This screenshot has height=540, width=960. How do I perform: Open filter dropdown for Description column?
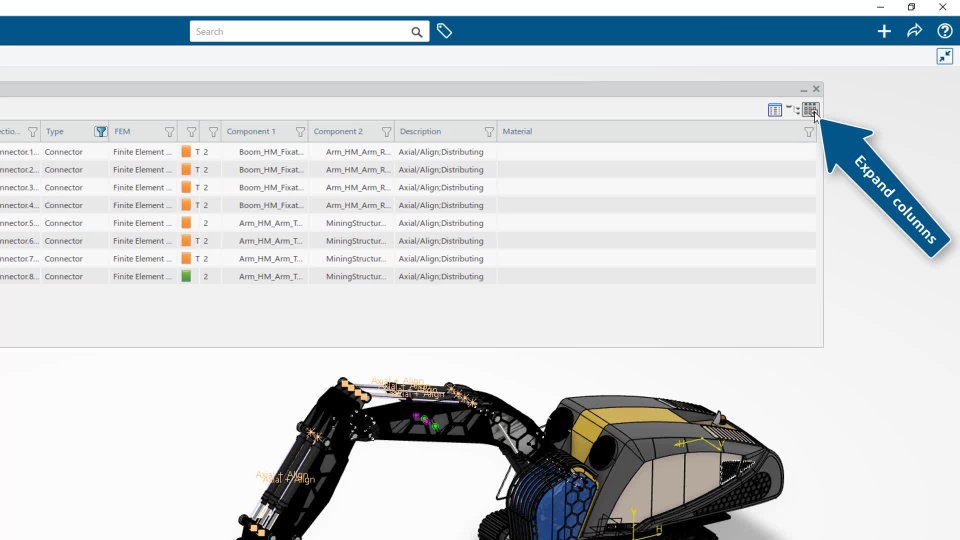click(489, 132)
